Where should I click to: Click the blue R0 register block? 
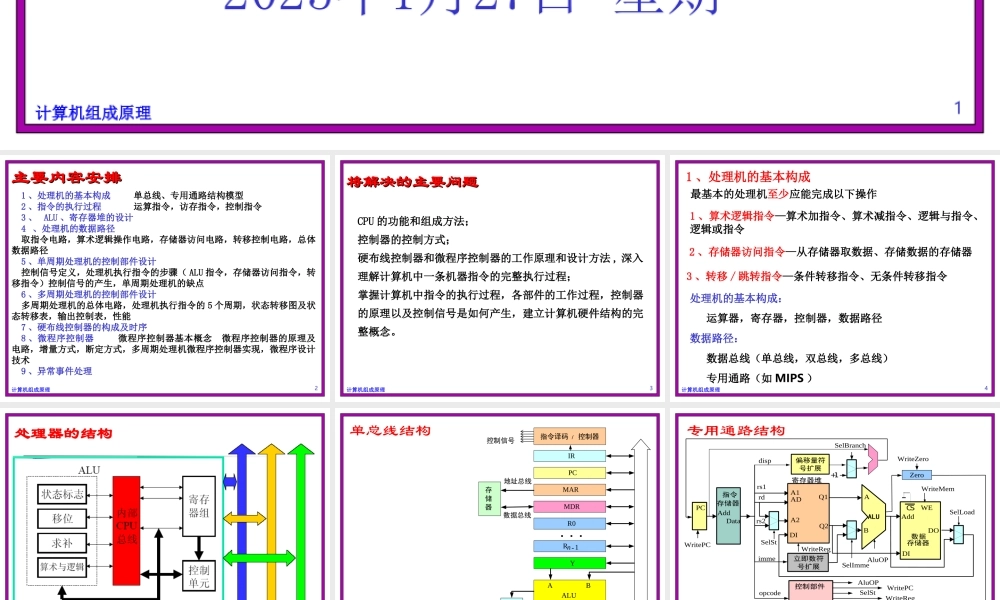pos(570,523)
